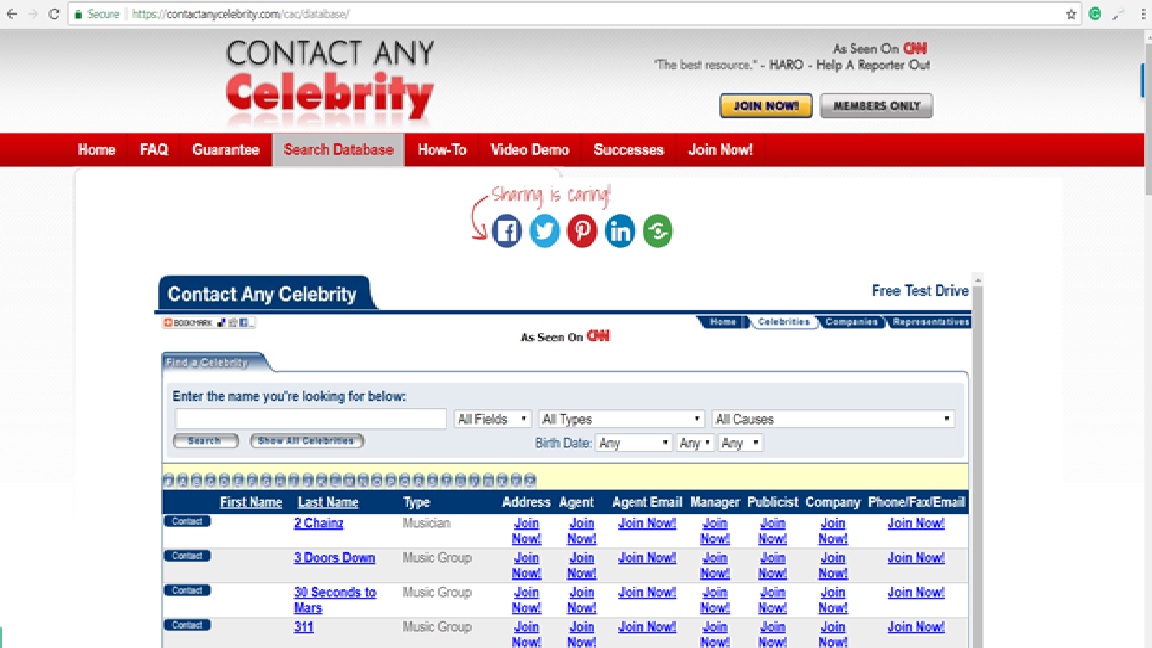Open Birth Date month dropdown
This screenshot has height=648, width=1152.
pyautogui.click(x=633, y=443)
